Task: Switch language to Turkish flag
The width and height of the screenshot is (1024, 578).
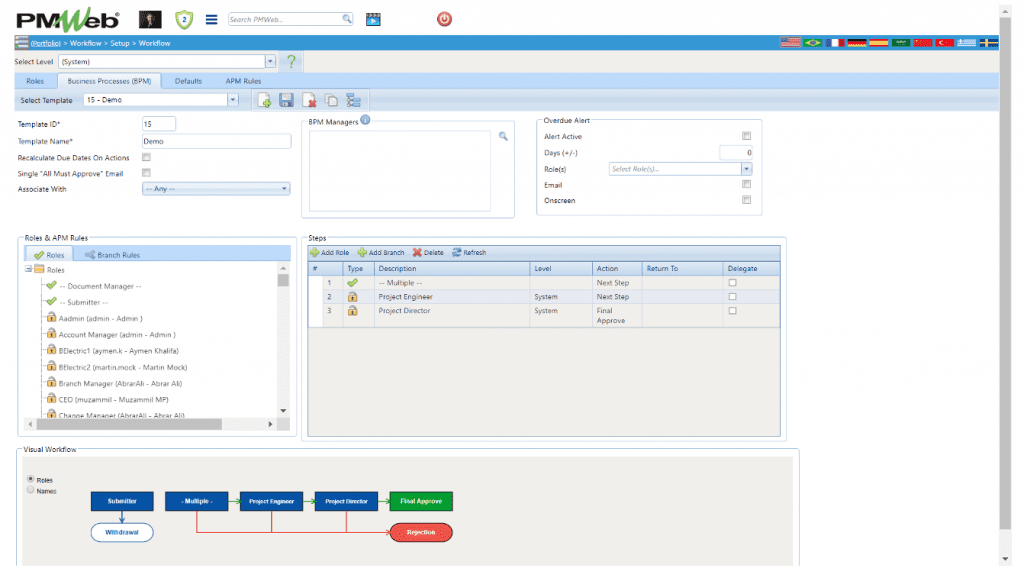Action: tap(945, 42)
